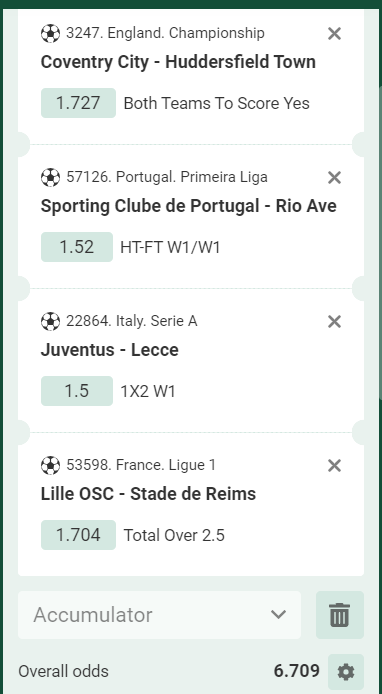Screen dimensions: 382x694
Task: Click football icon beside Italy Serie A
Action: (x=50, y=321)
